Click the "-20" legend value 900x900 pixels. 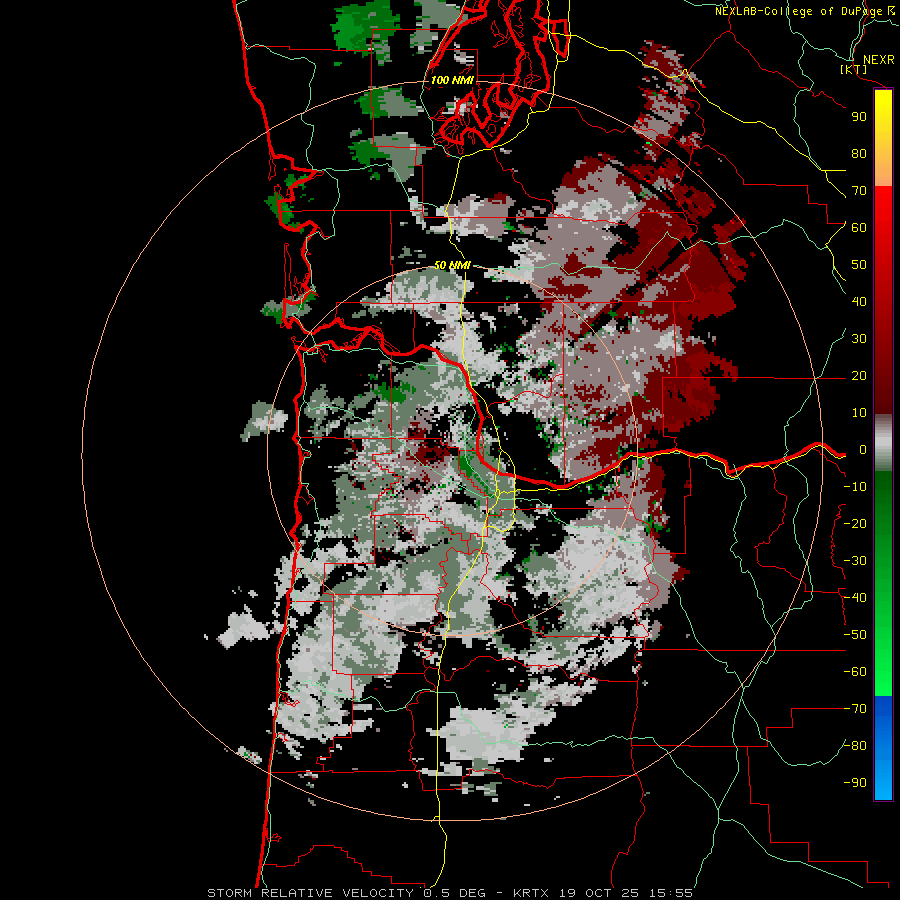855,524
